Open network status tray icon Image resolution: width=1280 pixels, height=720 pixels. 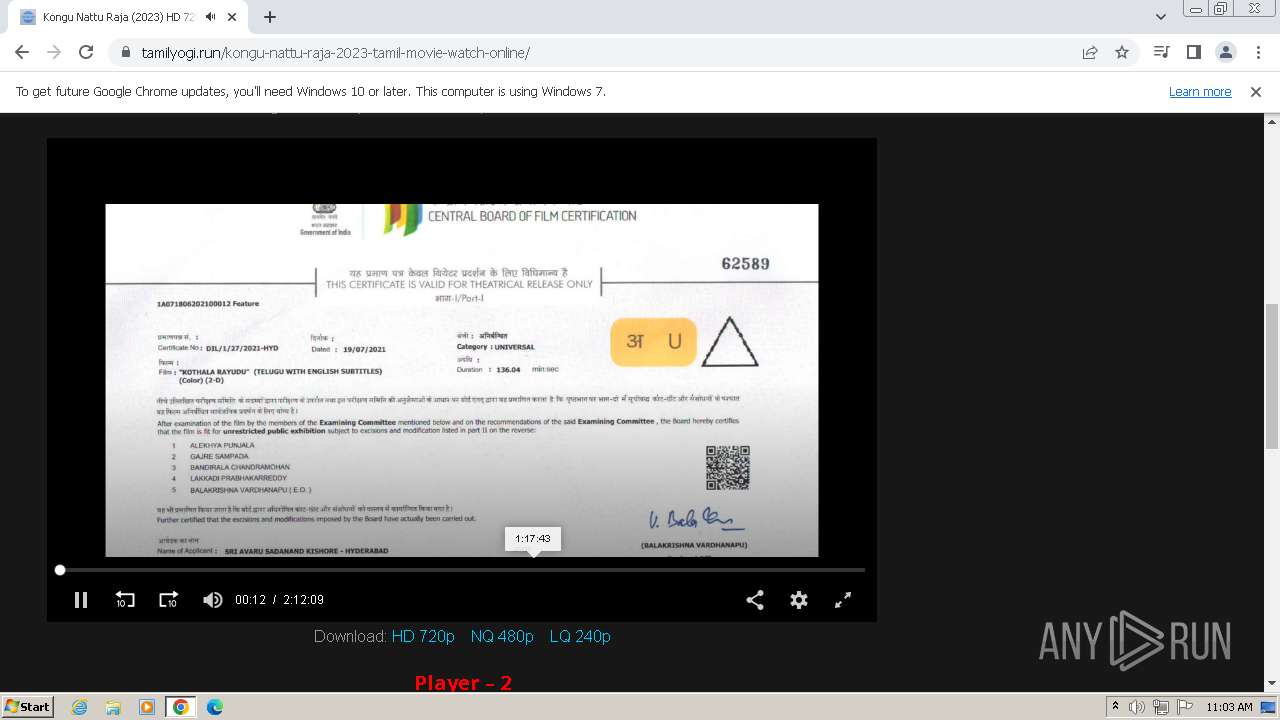pos(1160,707)
